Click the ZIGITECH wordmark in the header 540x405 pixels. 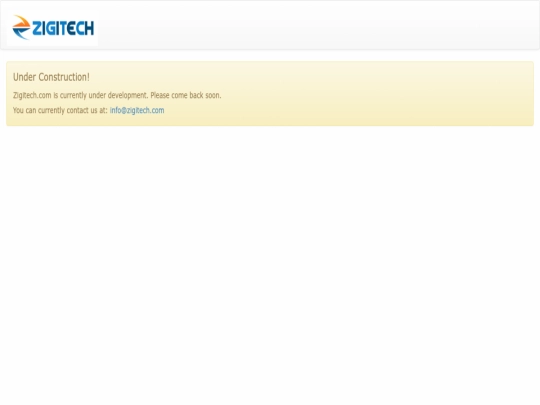tap(63, 28)
